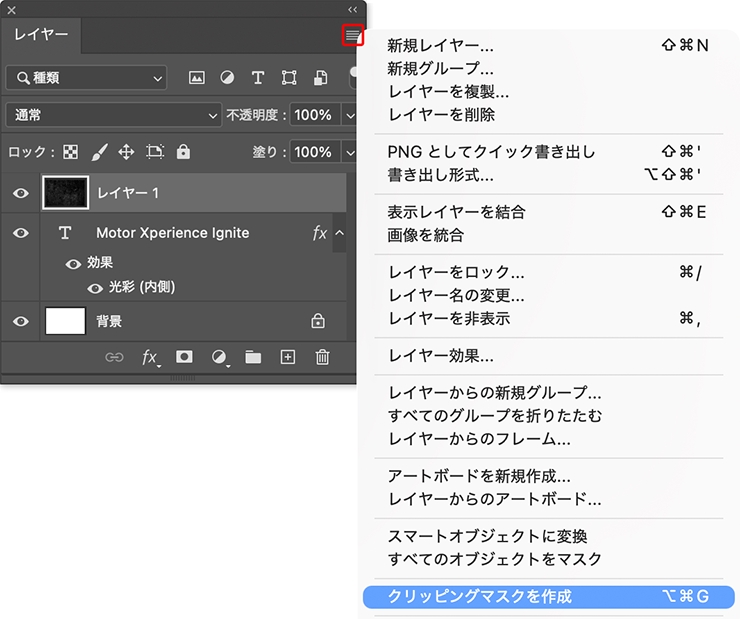740x619 pixels.
Task: Open the 種類 filter type dropdown
Action: [x=86, y=78]
